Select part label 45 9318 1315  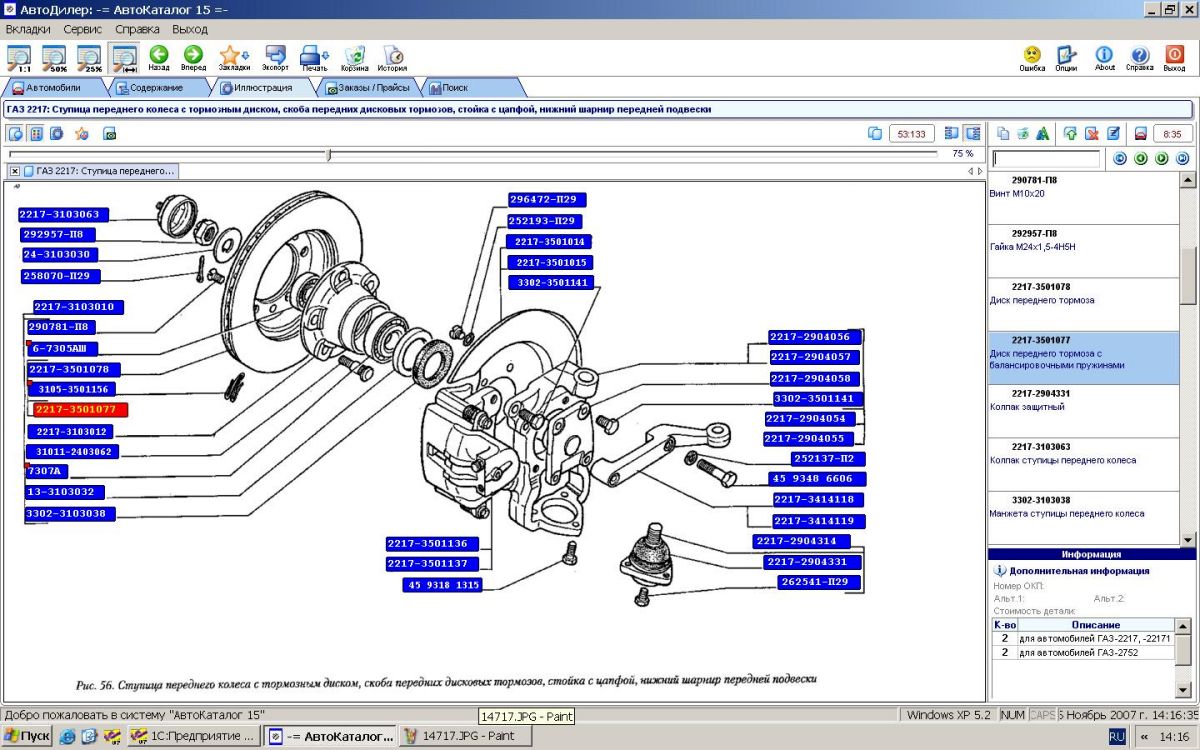443,585
